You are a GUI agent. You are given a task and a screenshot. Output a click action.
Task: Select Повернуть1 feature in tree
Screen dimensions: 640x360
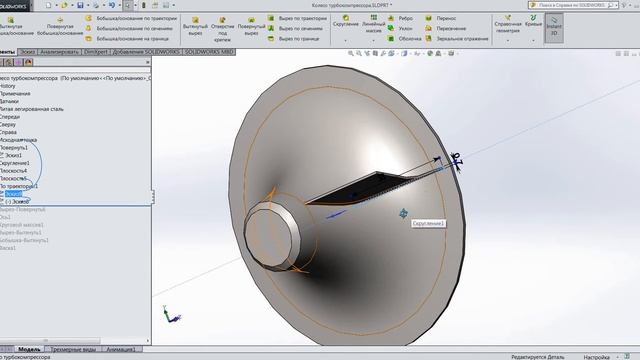click(14, 147)
